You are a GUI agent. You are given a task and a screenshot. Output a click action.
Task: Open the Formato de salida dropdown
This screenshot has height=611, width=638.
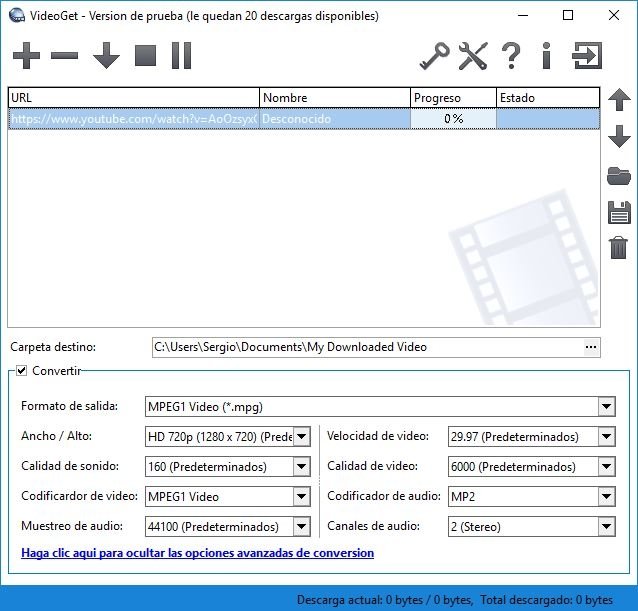(606, 406)
